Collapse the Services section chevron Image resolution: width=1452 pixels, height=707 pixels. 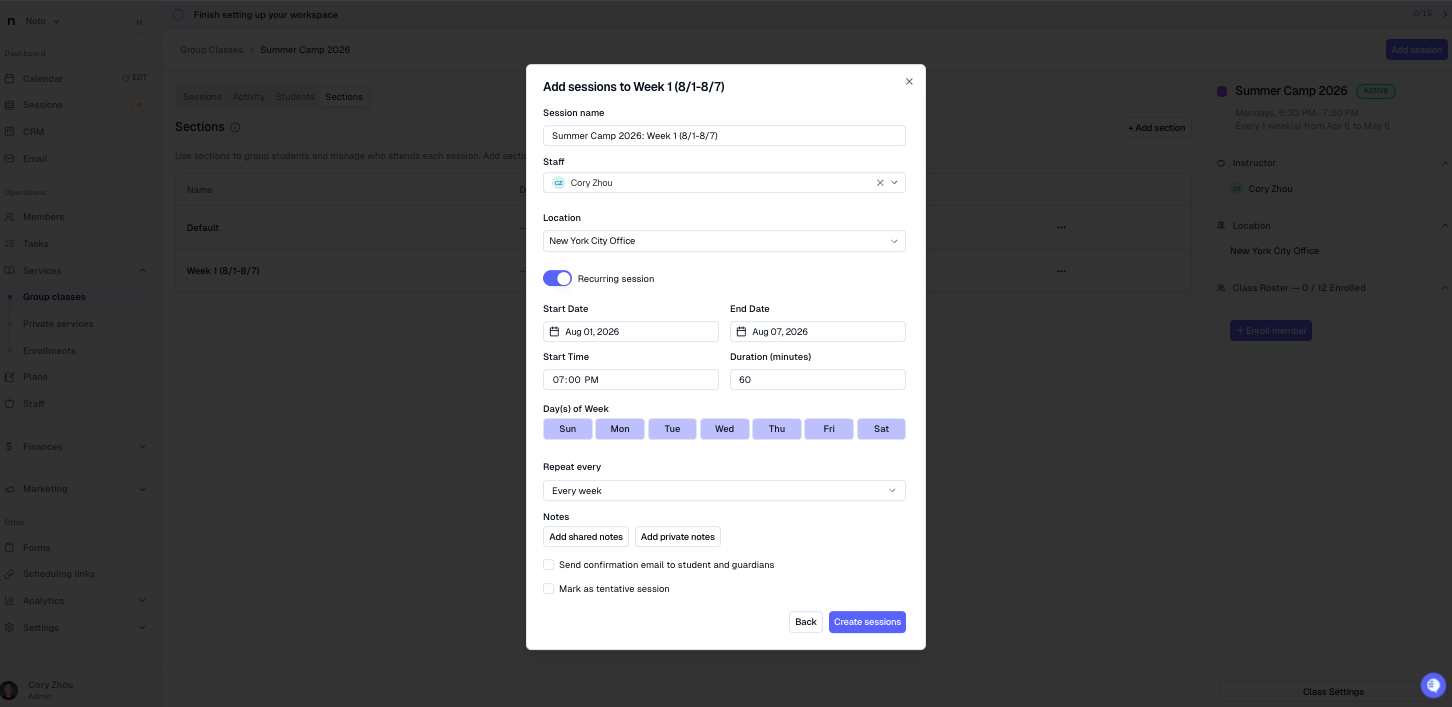point(142,271)
